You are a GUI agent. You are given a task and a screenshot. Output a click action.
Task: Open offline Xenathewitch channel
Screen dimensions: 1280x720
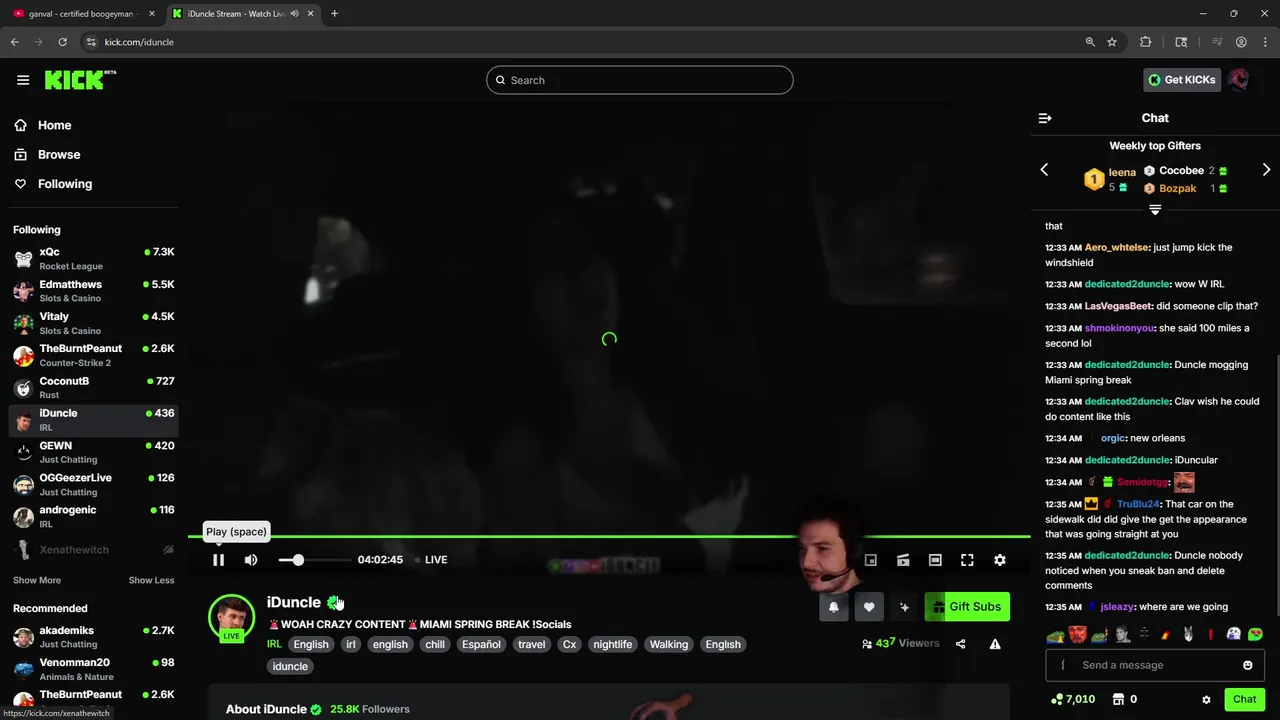coord(94,550)
